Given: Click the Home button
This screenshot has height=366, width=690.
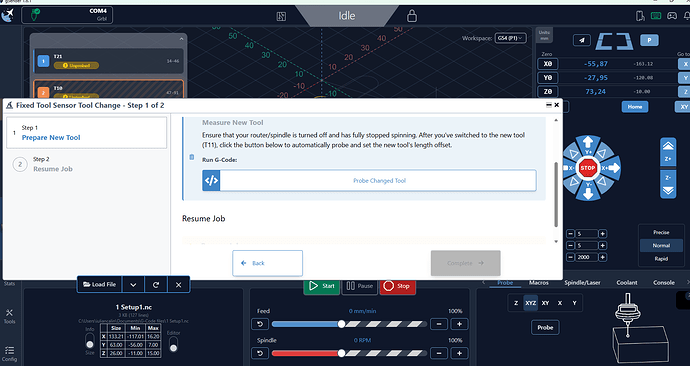Looking at the screenshot, I should 635,106.
